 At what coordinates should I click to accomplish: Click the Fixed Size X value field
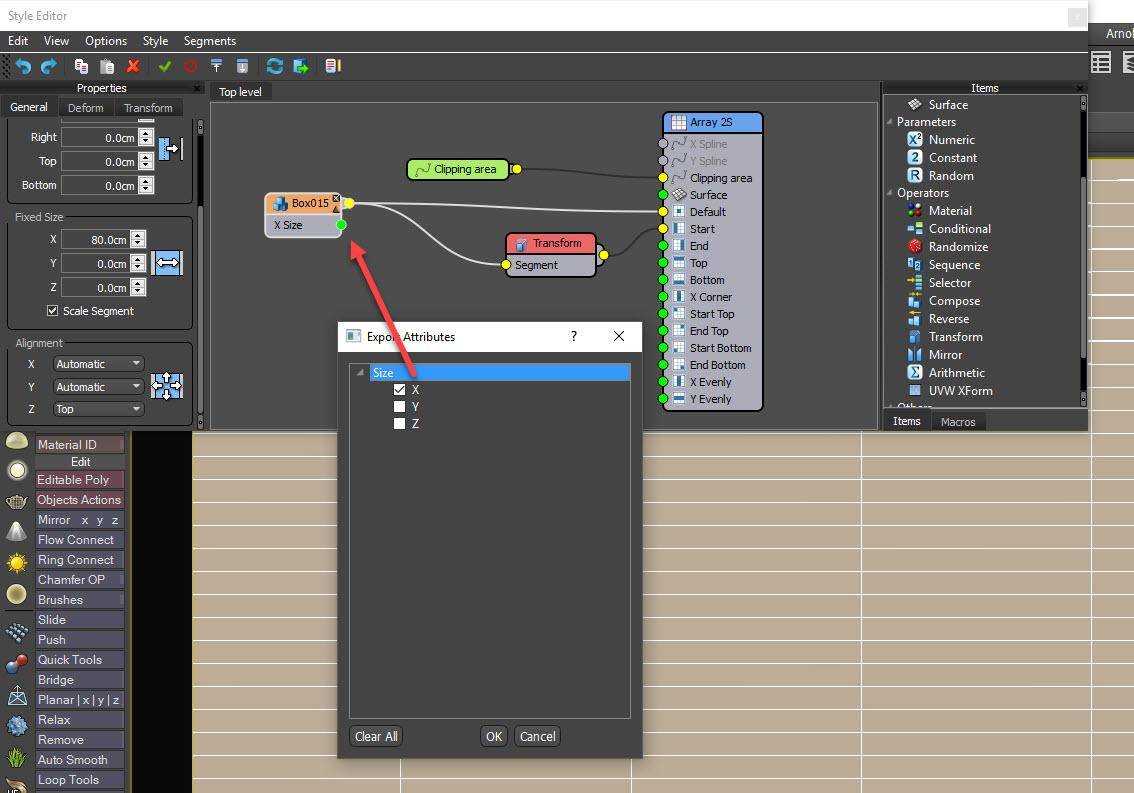(95, 240)
